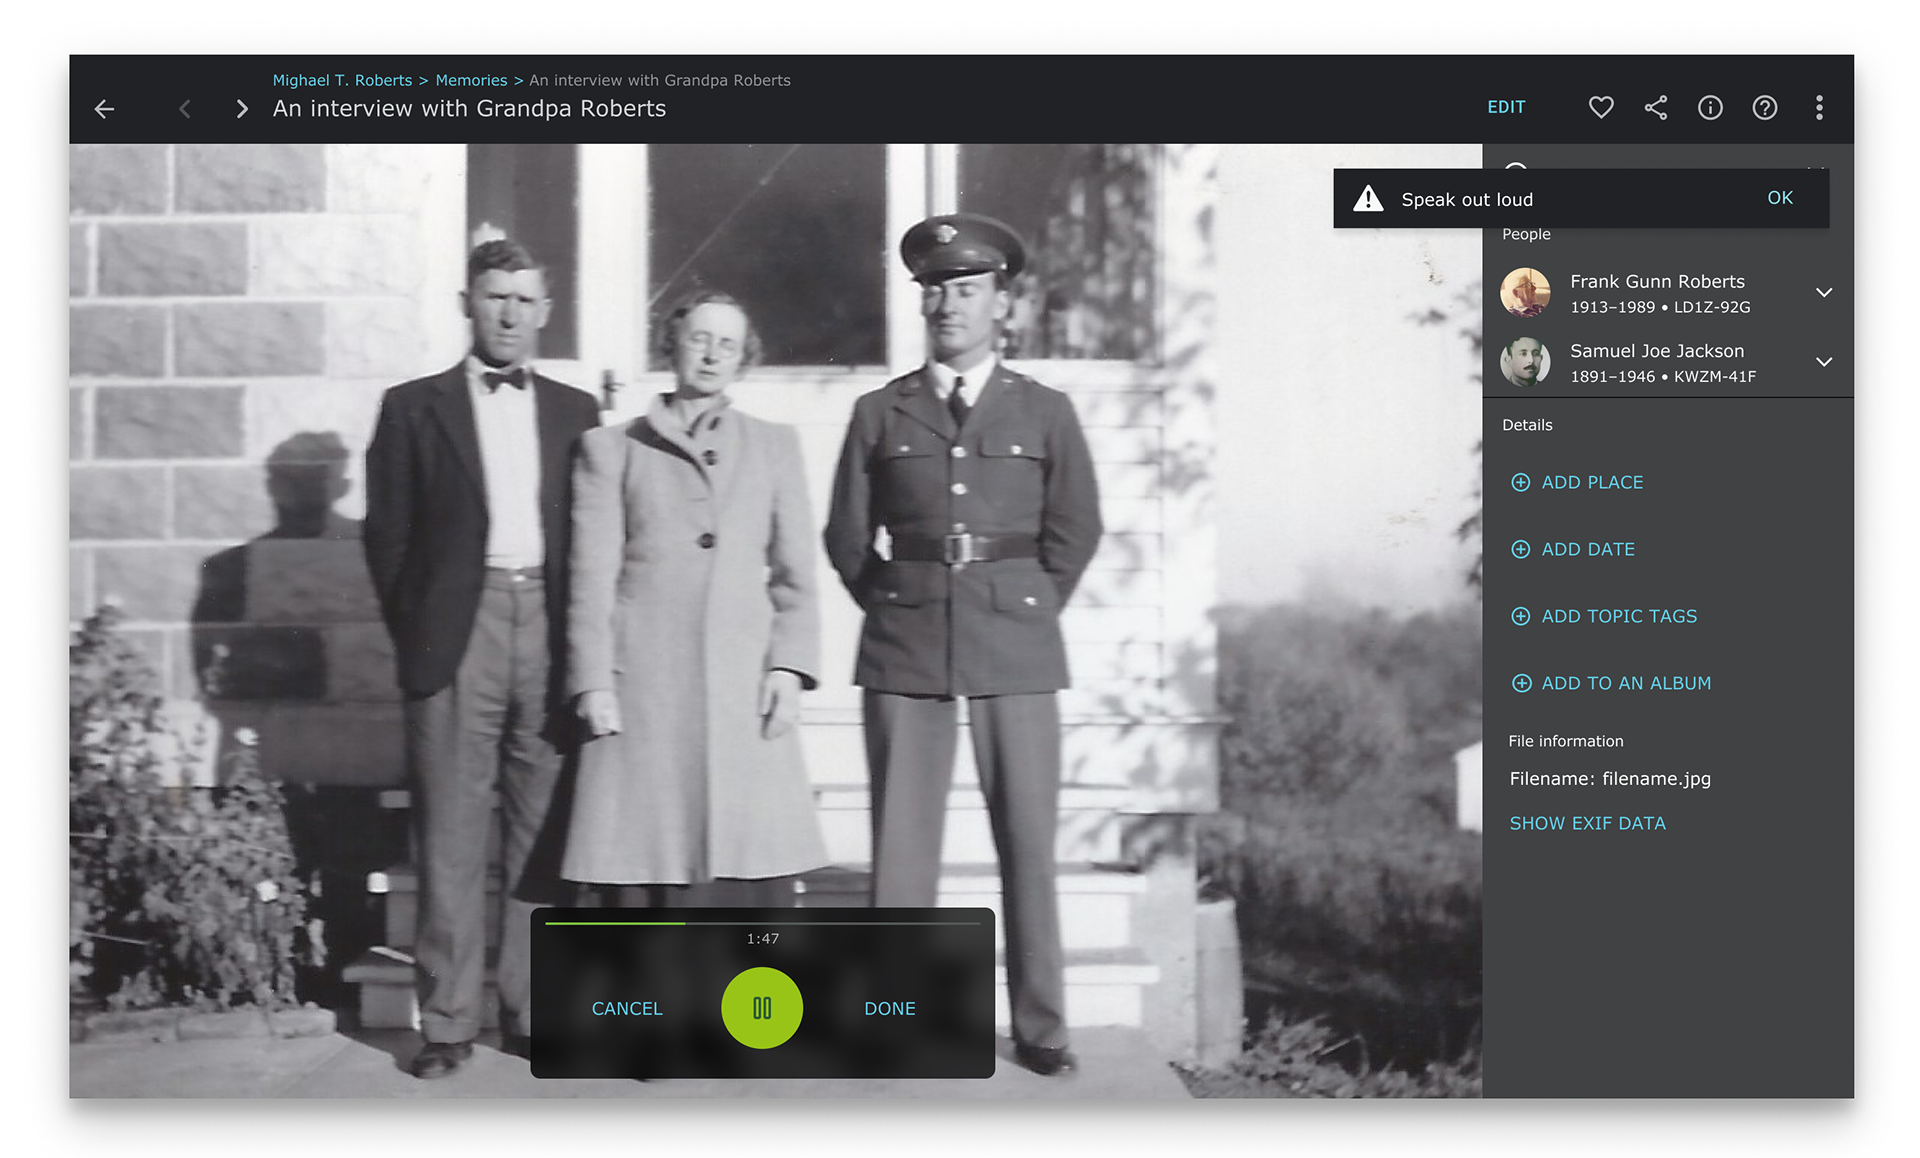The image size is (1920, 1158).
Task: Click the 1:47 recording time
Action: 762,939
